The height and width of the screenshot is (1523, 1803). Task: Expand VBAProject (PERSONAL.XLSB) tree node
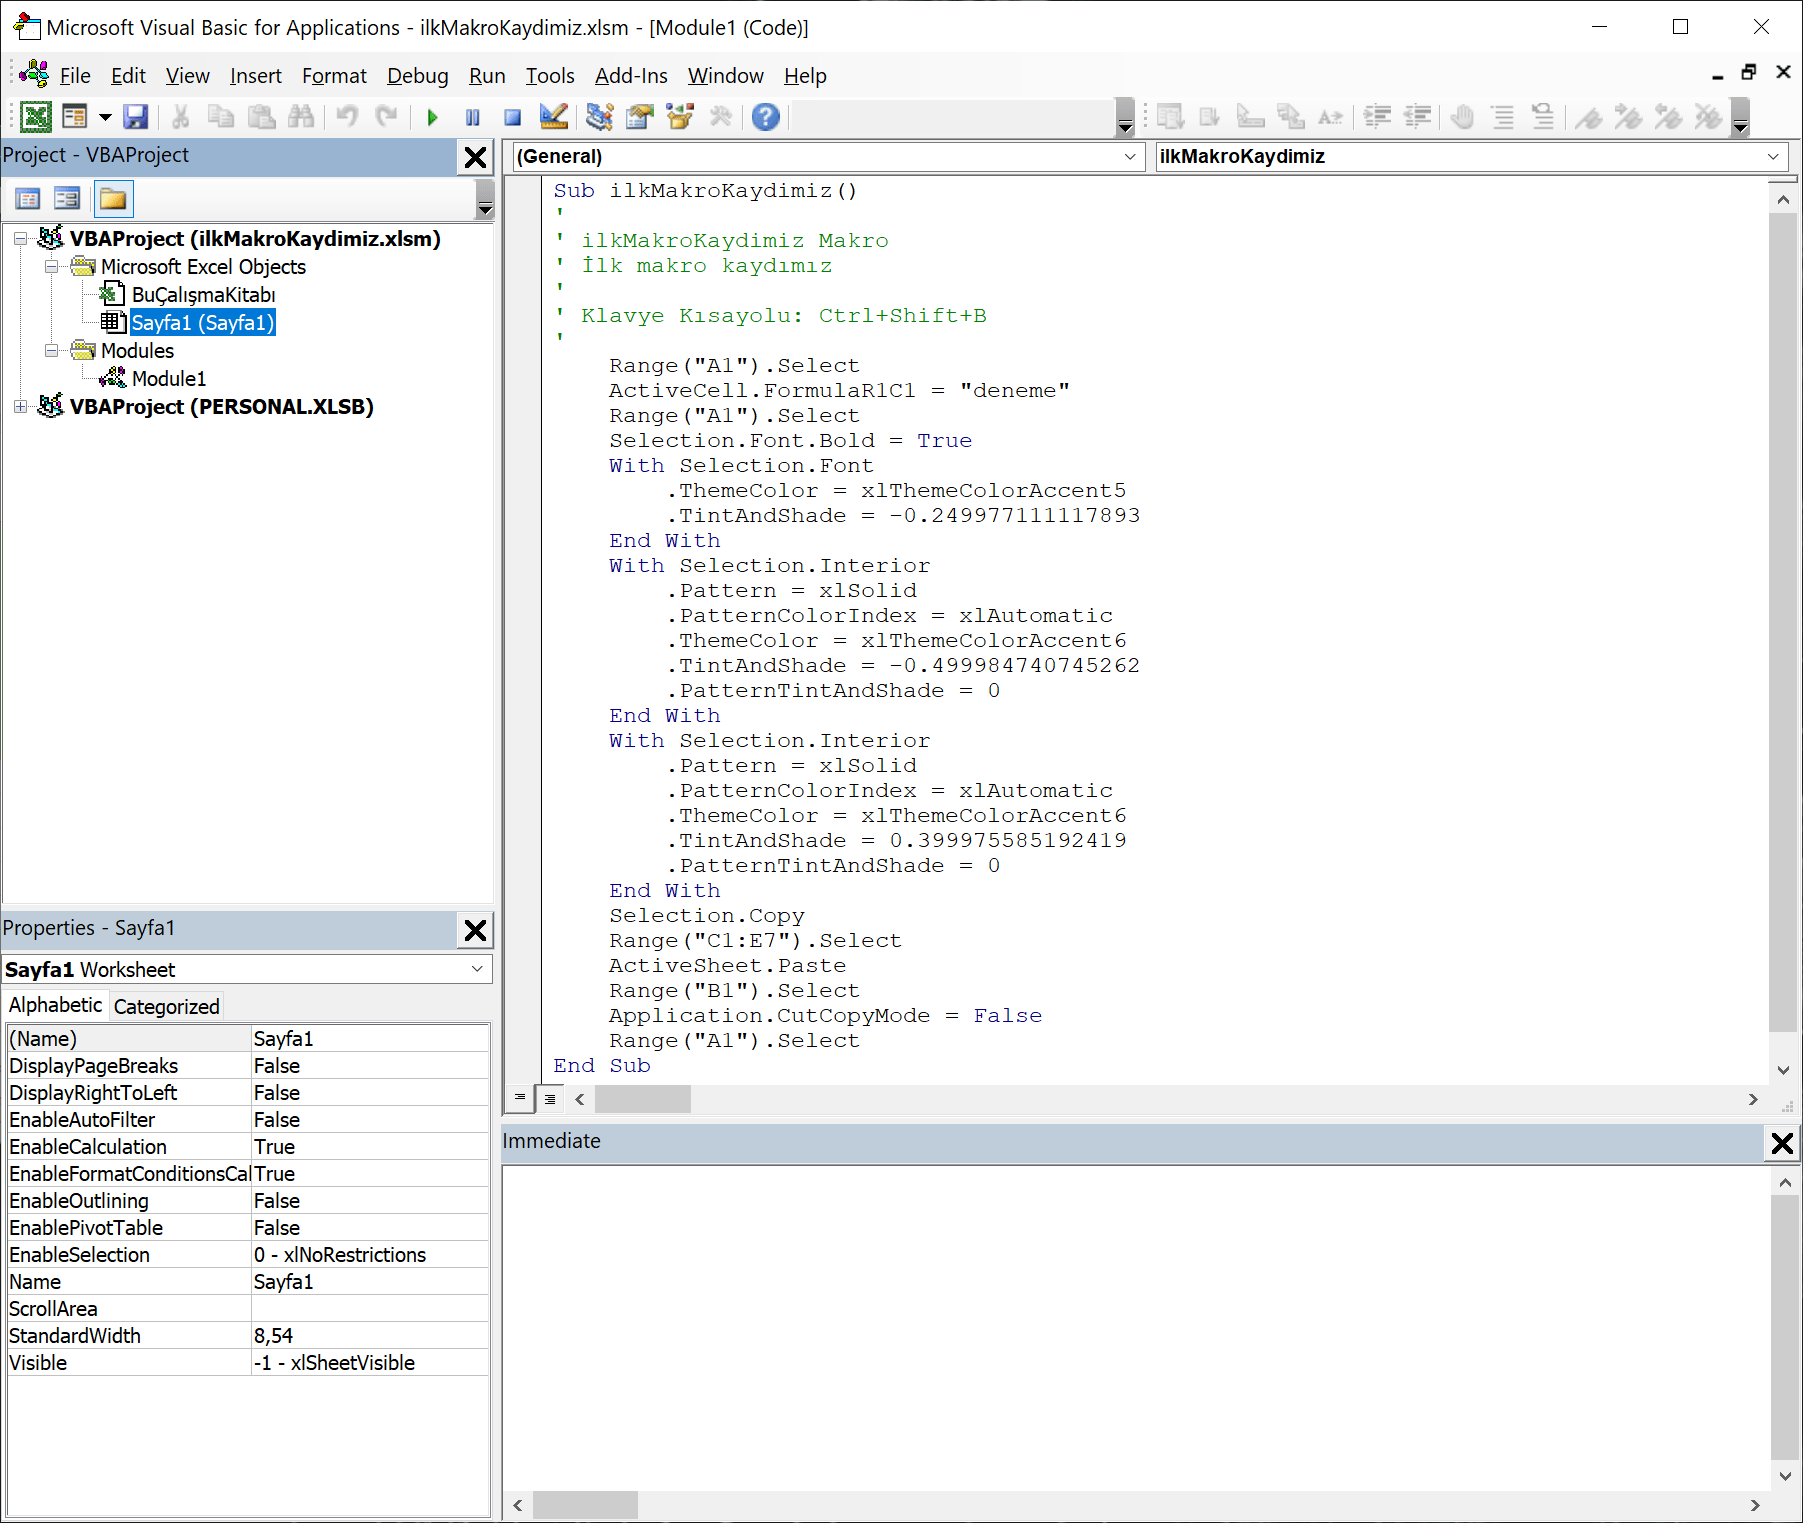[x=20, y=407]
